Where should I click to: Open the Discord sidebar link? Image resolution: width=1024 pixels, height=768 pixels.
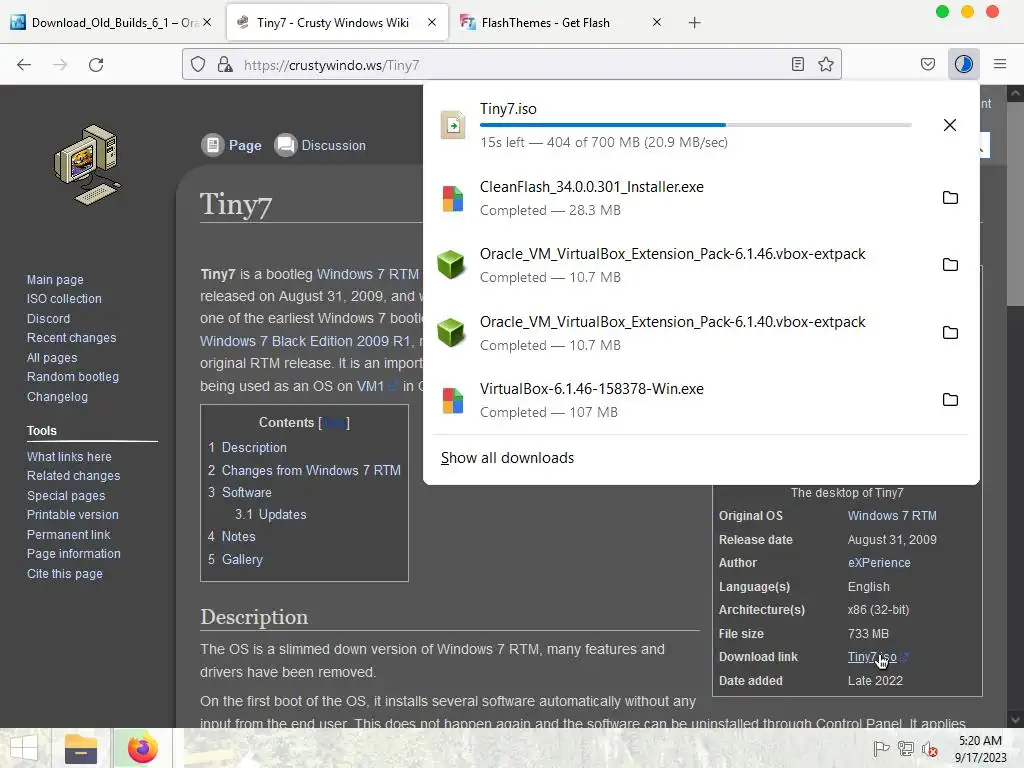(x=48, y=319)
